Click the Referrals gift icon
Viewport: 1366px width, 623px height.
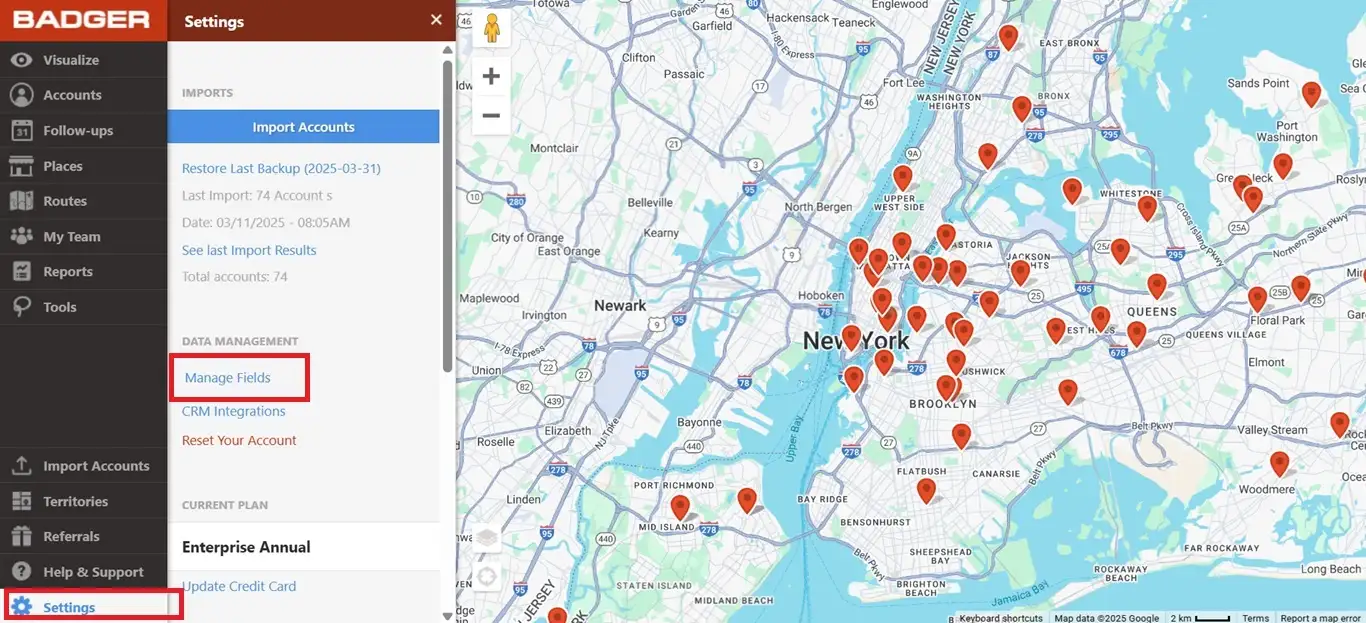pos(22,537)
